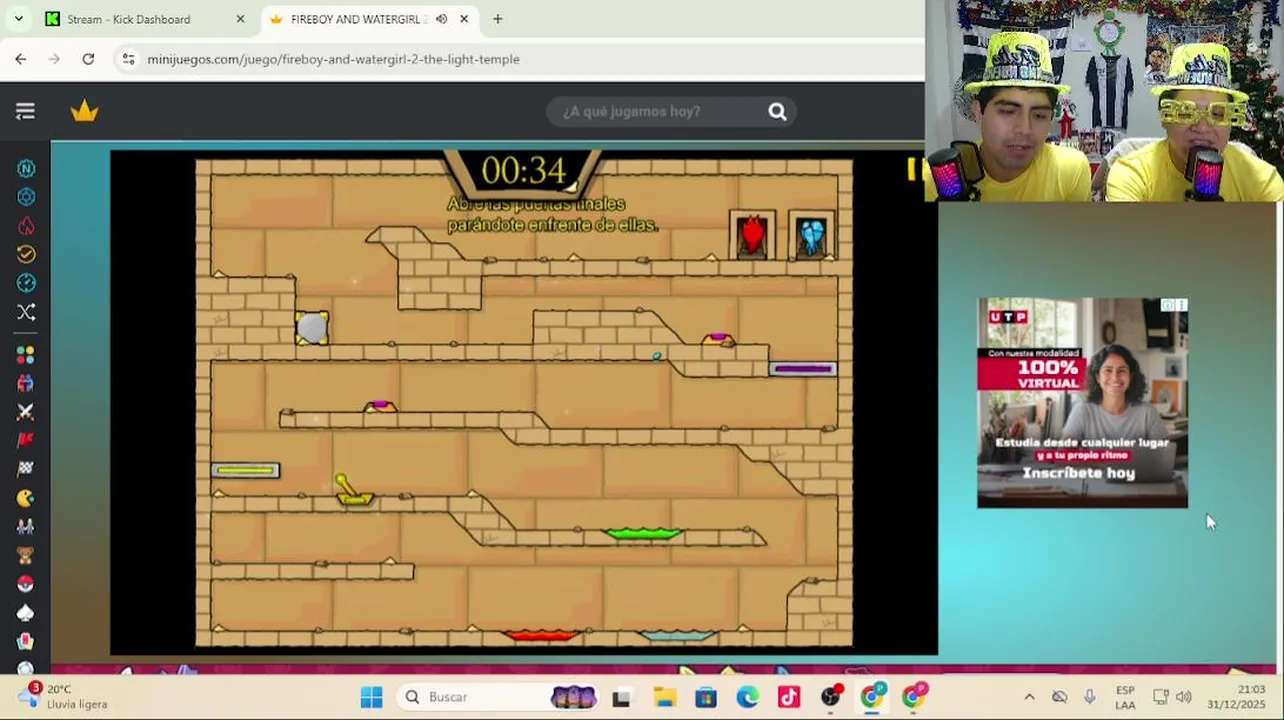Switch to 'FIREBOY AND WATERGIRL' tab
The width and height of the screenshot is (1284, 720).
pyautogui.click(x=358, y=19)
